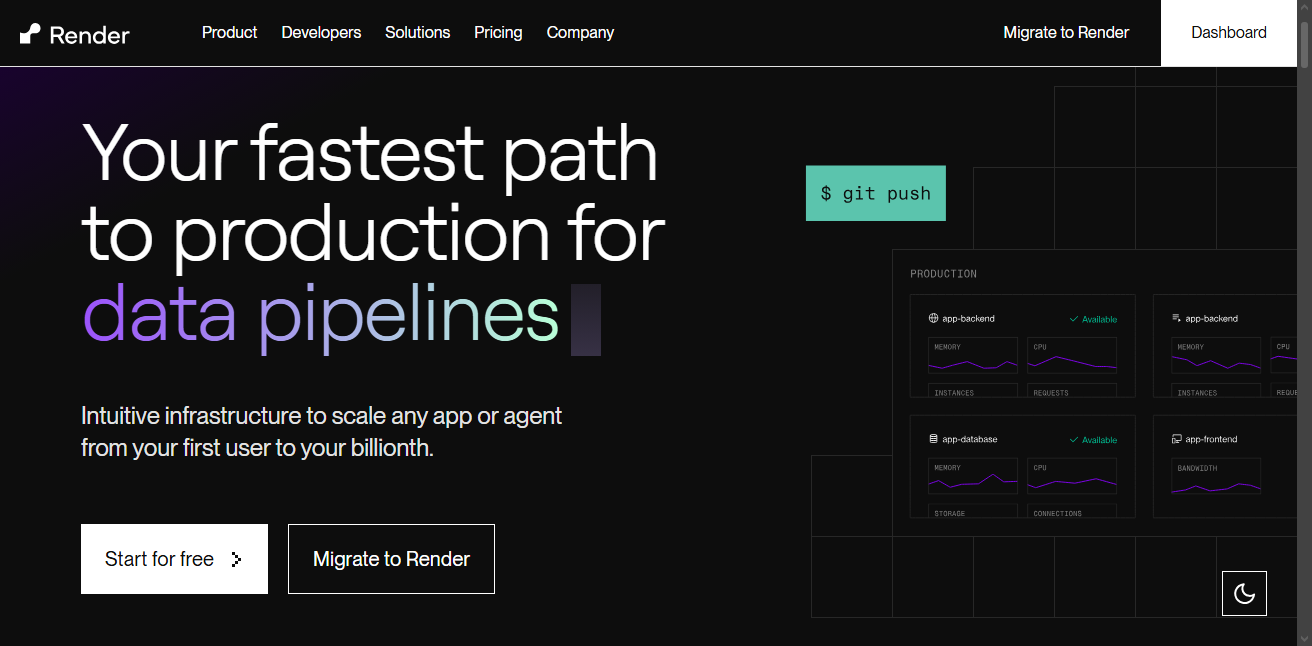Open the Product menu
Screen dimensions: 1312x646
pyautogui.click(x=229, y=33)
